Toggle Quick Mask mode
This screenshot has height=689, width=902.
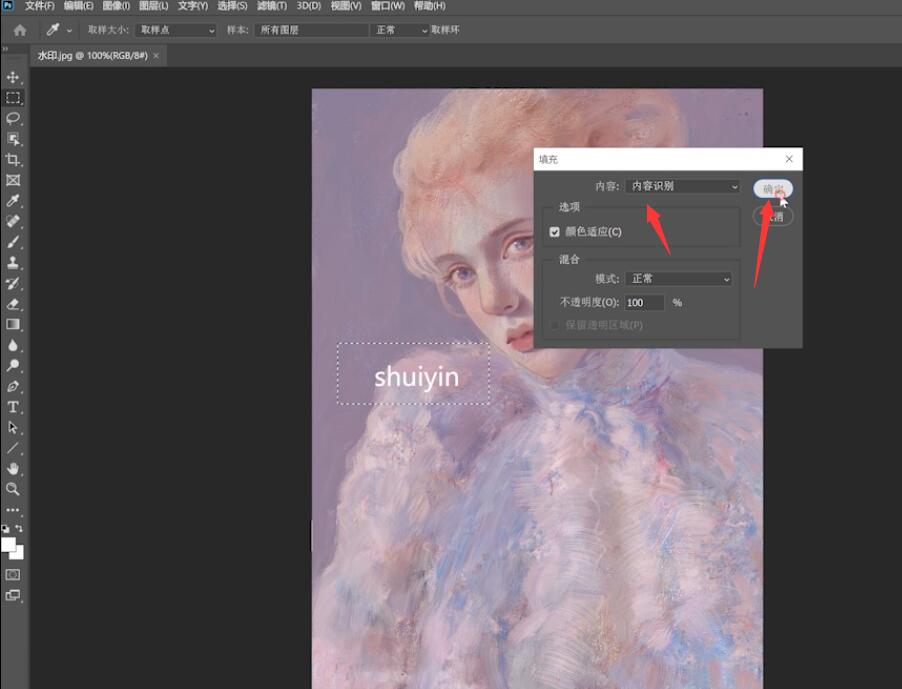(x=13, y=575)
